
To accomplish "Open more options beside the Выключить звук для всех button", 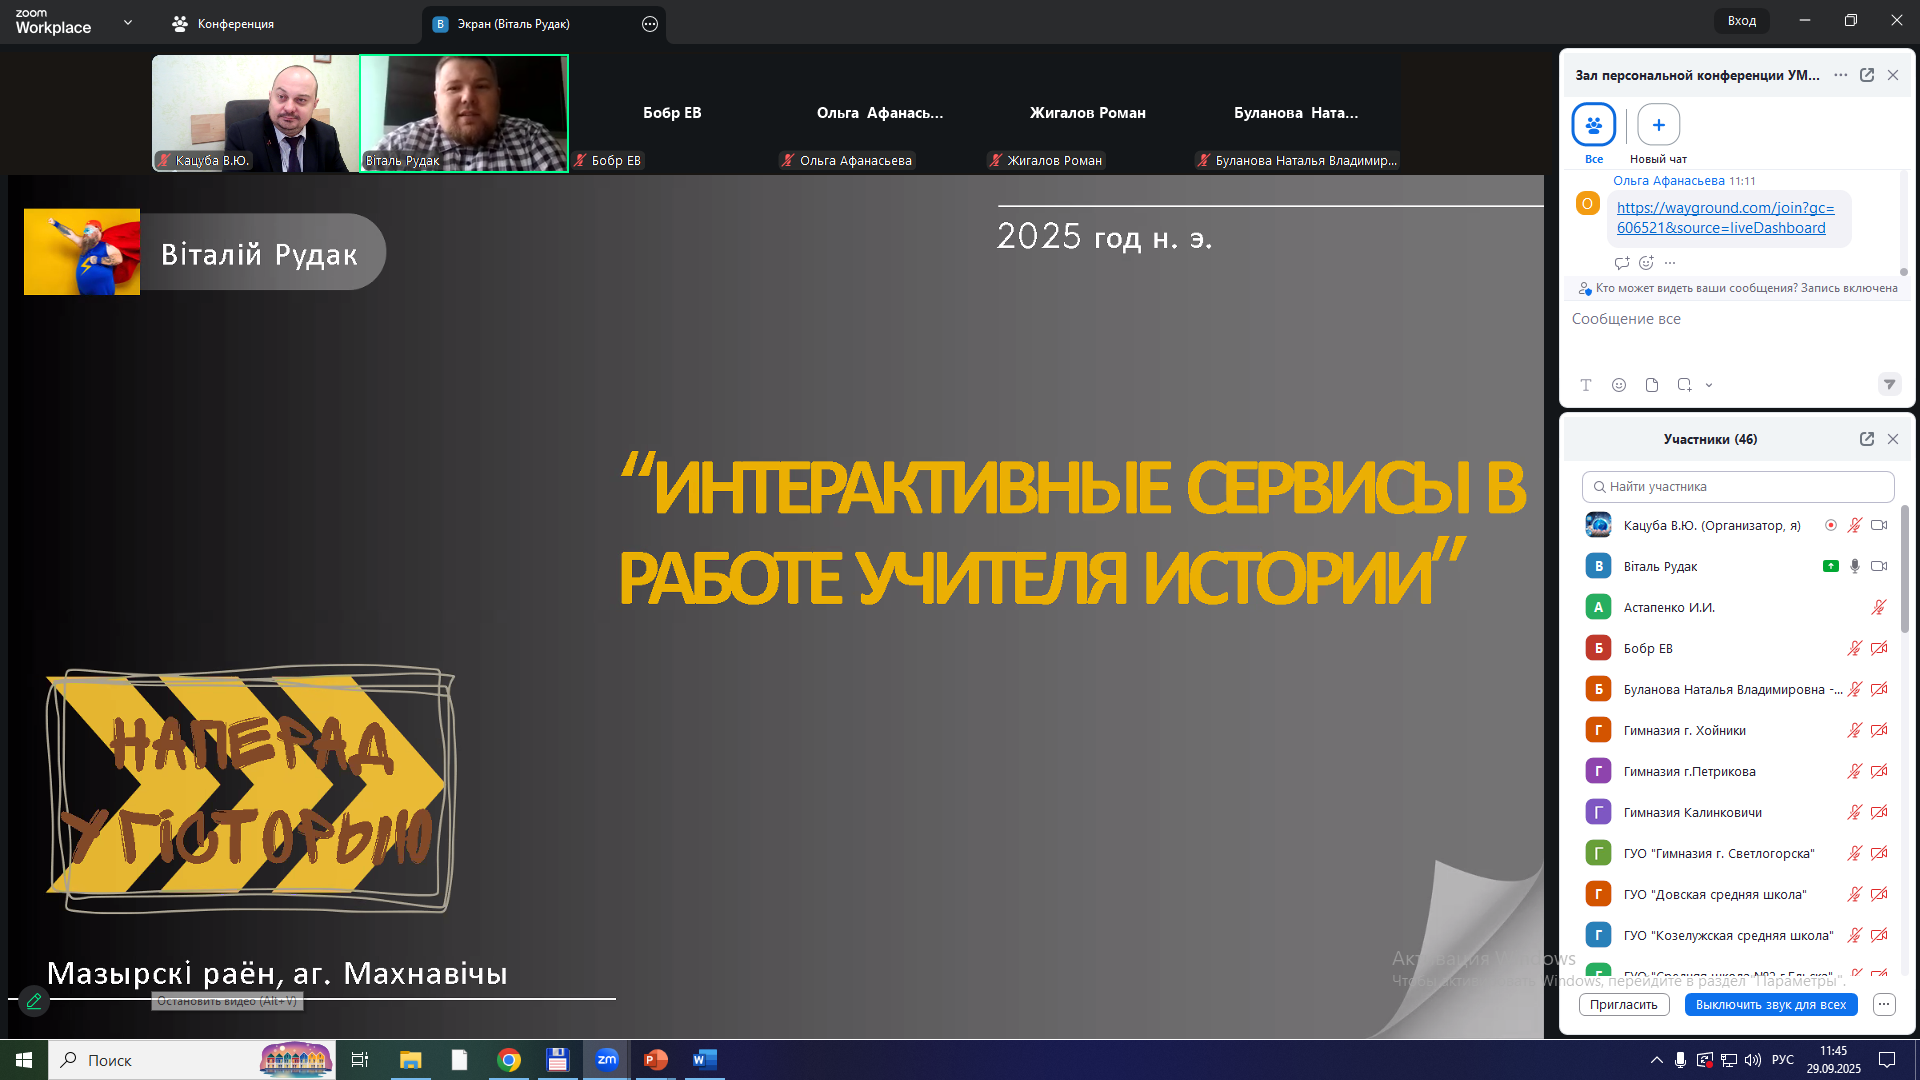I will click(1884, 1004).
